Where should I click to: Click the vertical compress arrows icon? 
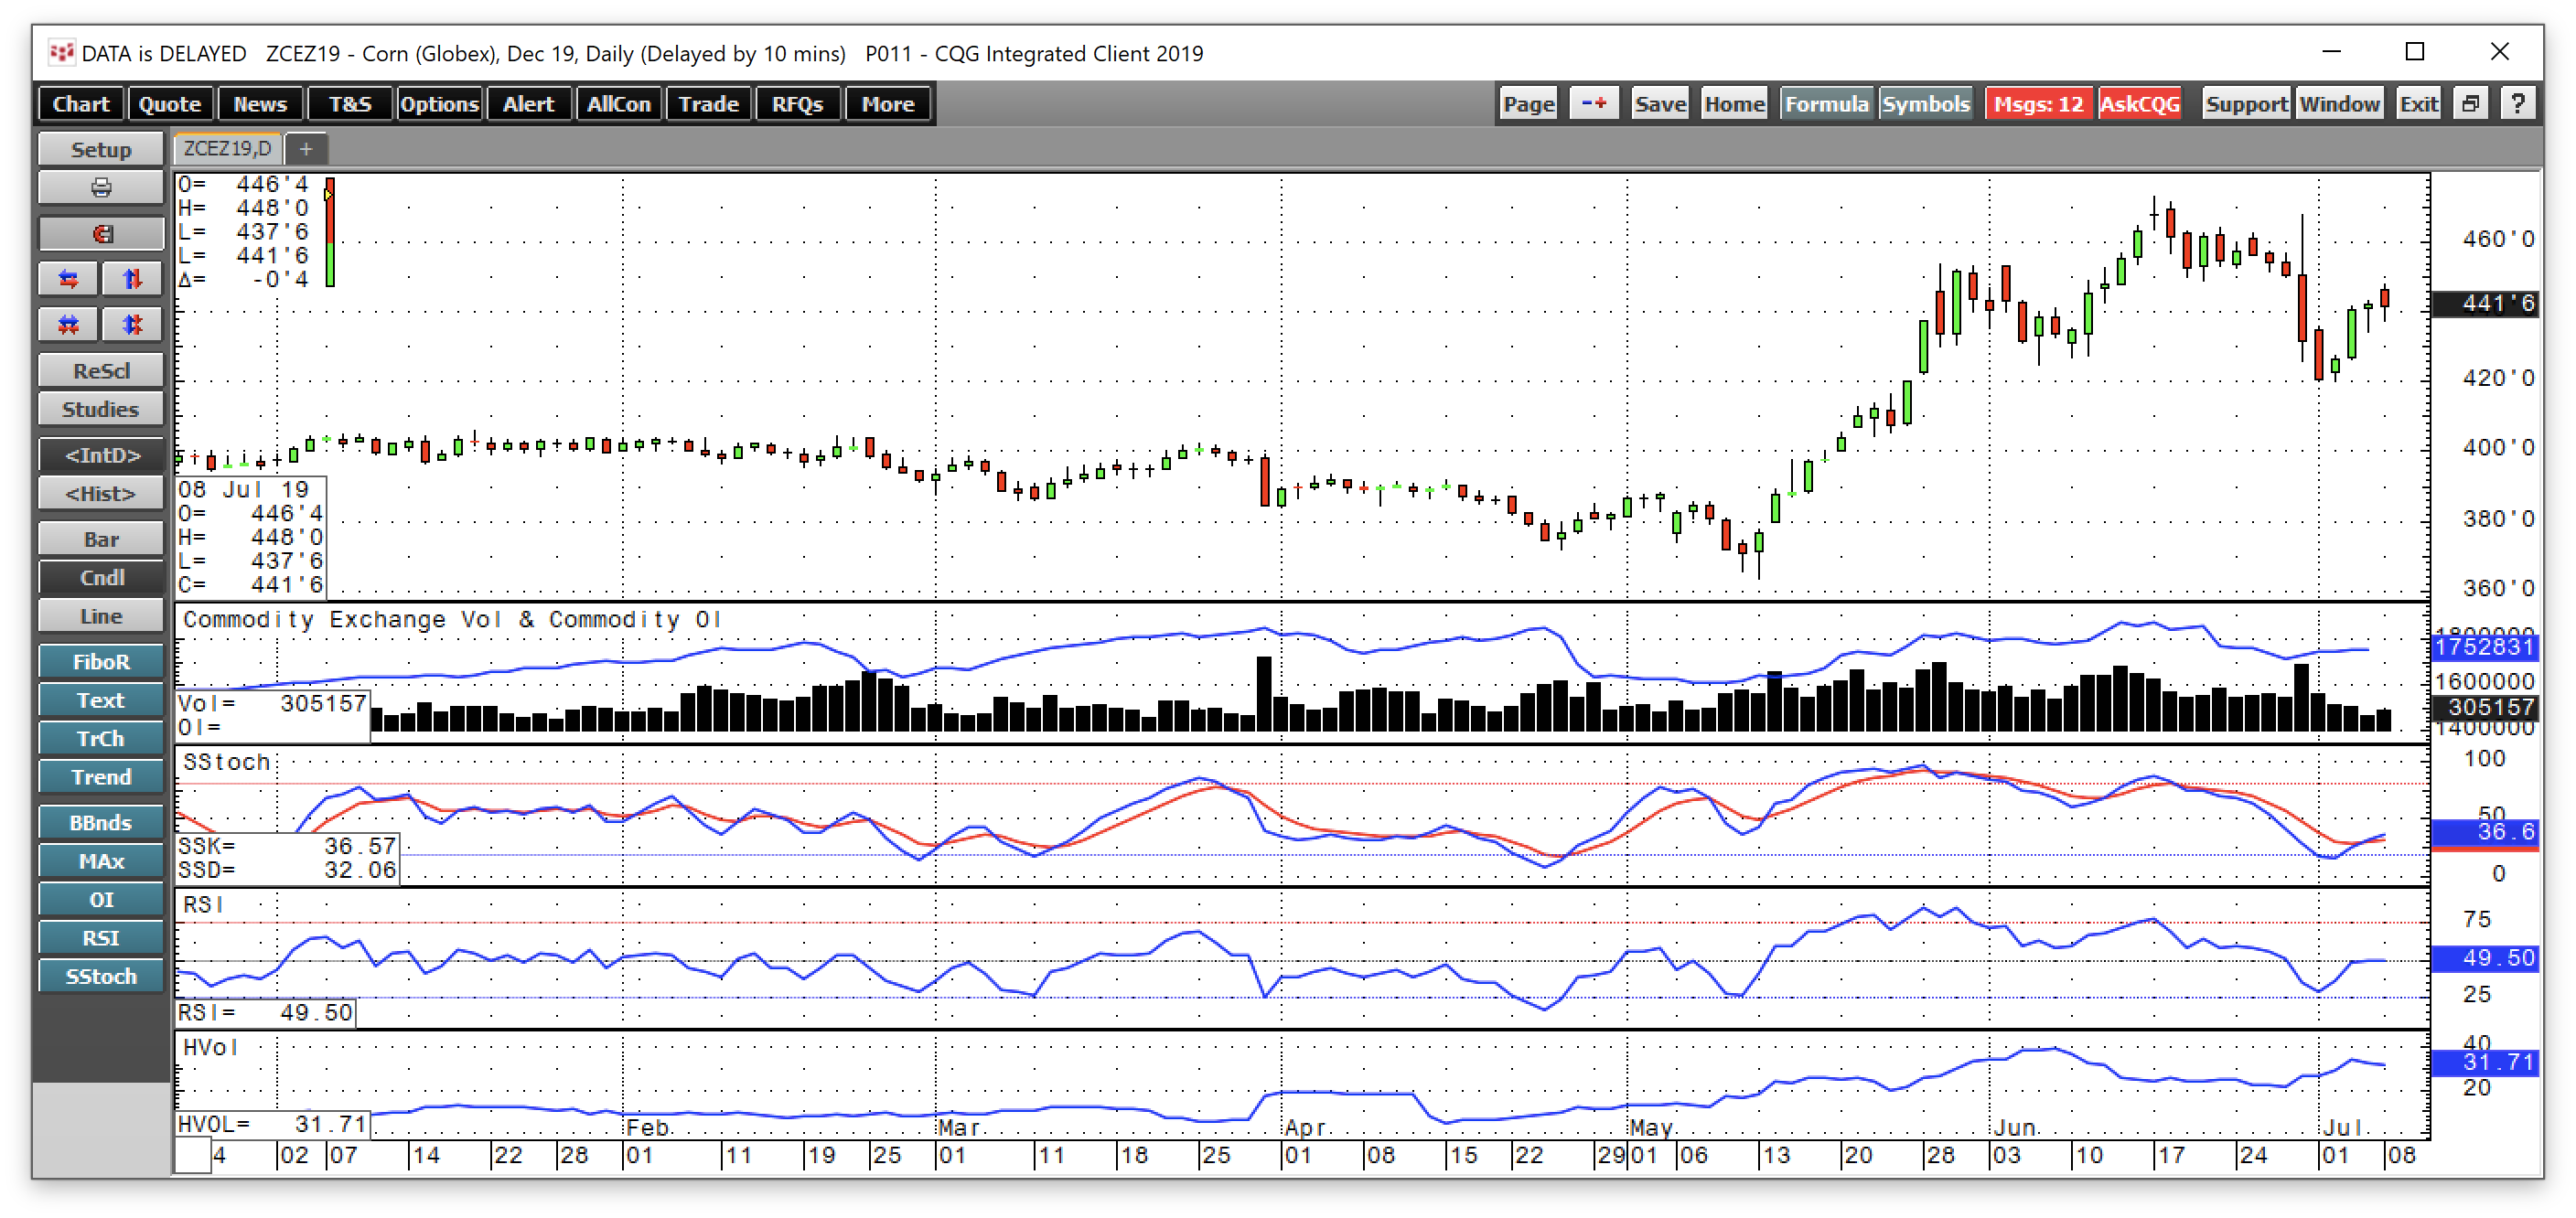tap(132, 324)
